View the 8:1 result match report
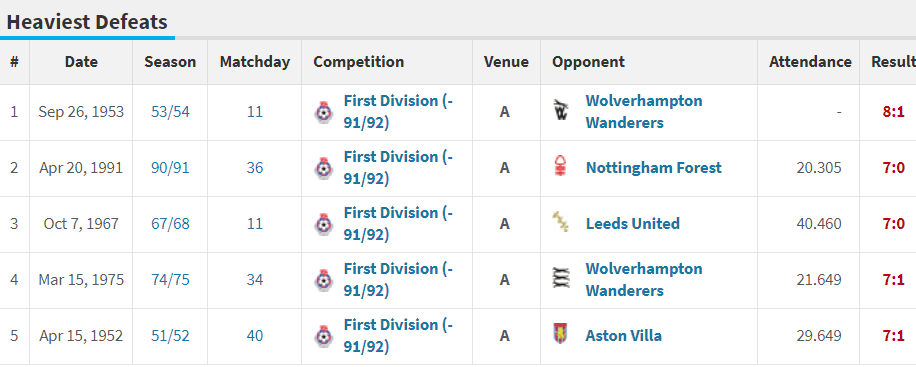916x367 pixels. point(894,112)
